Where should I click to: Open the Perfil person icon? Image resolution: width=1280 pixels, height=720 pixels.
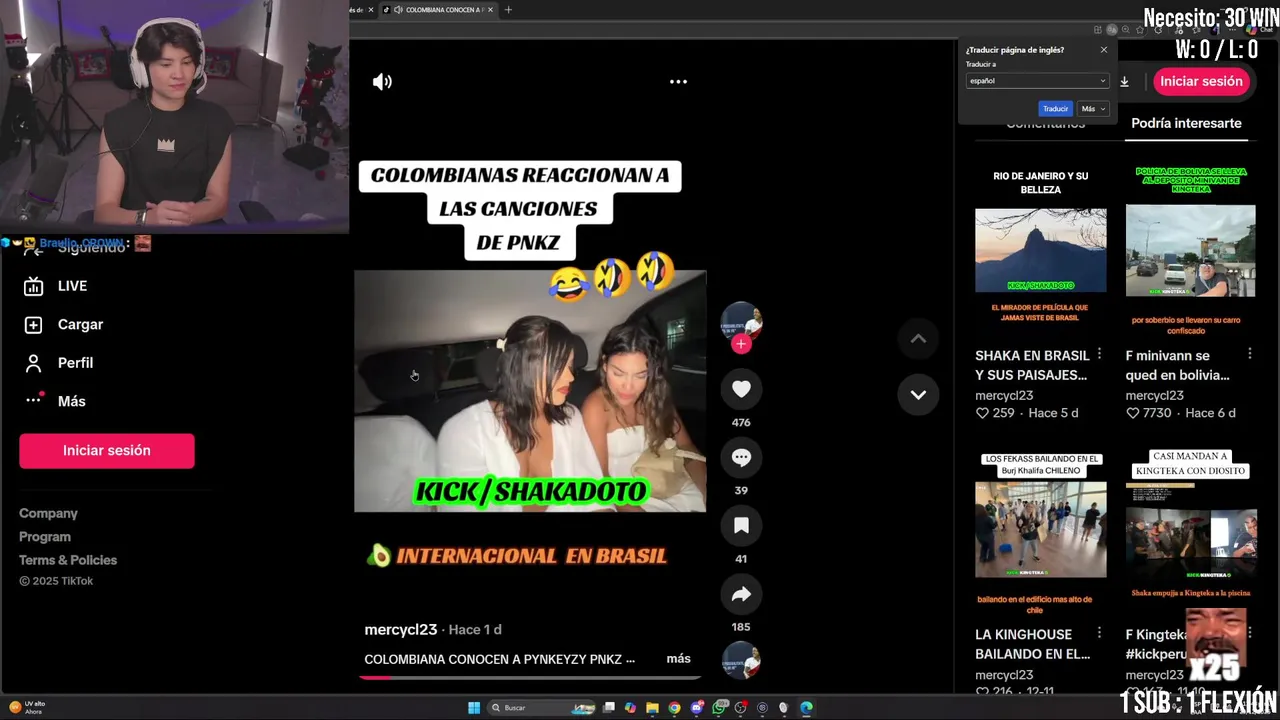pos(33,363)
